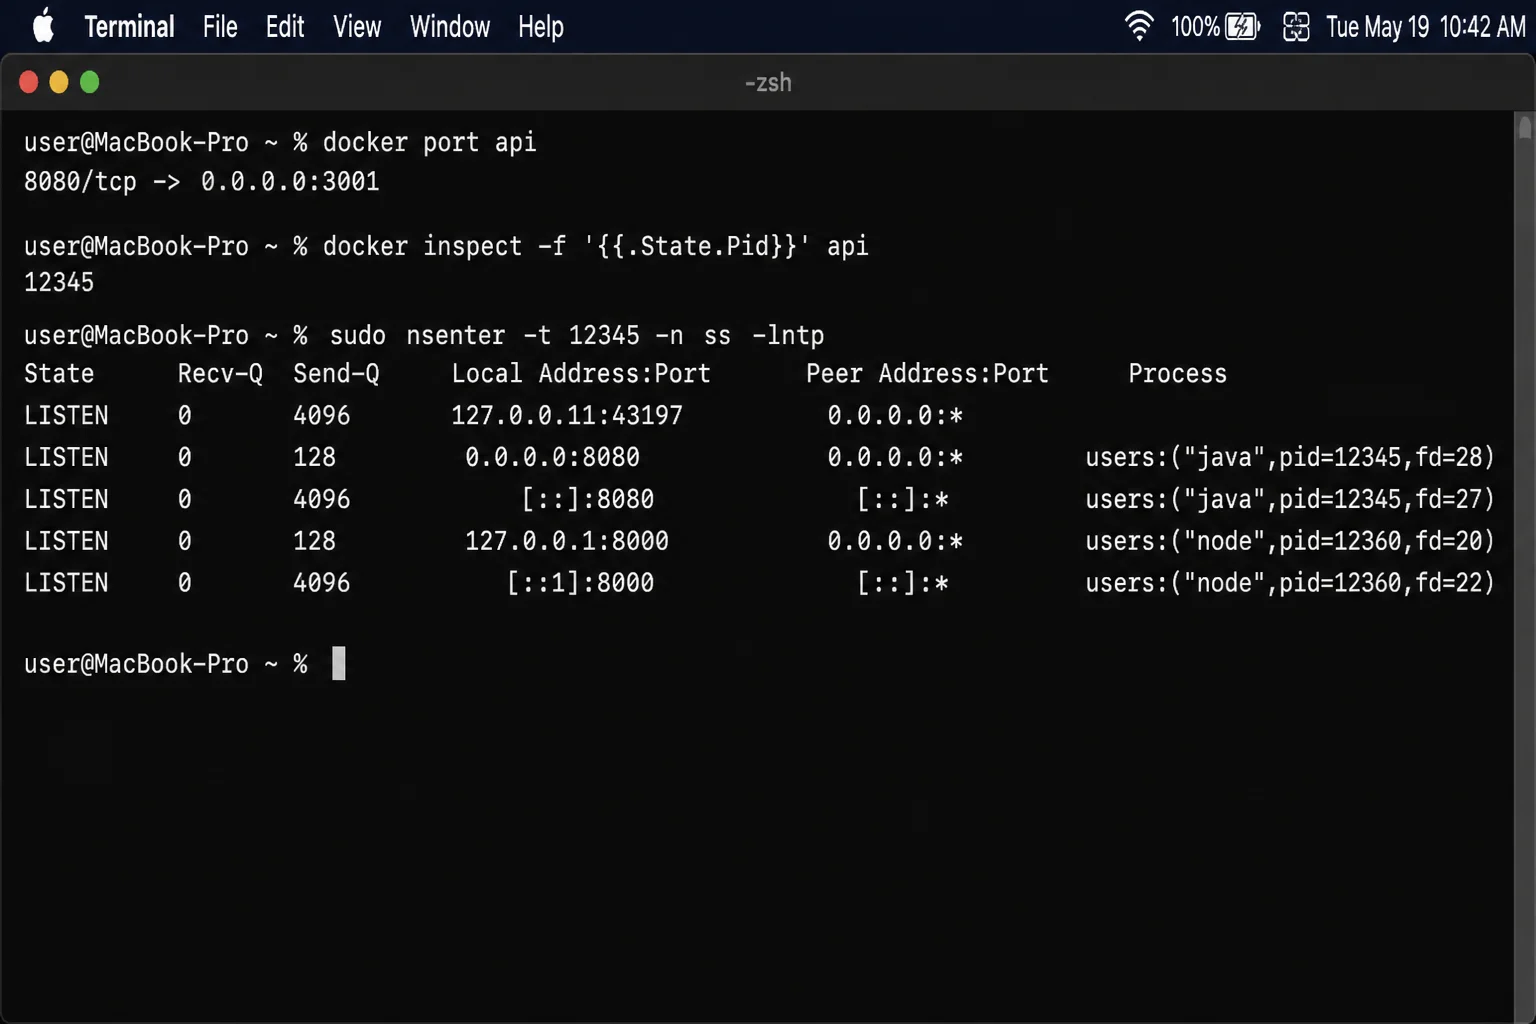Click the '[::1]:8000' local address
This screenshot has width=1536, height=1024.
[x=581, y=584]
